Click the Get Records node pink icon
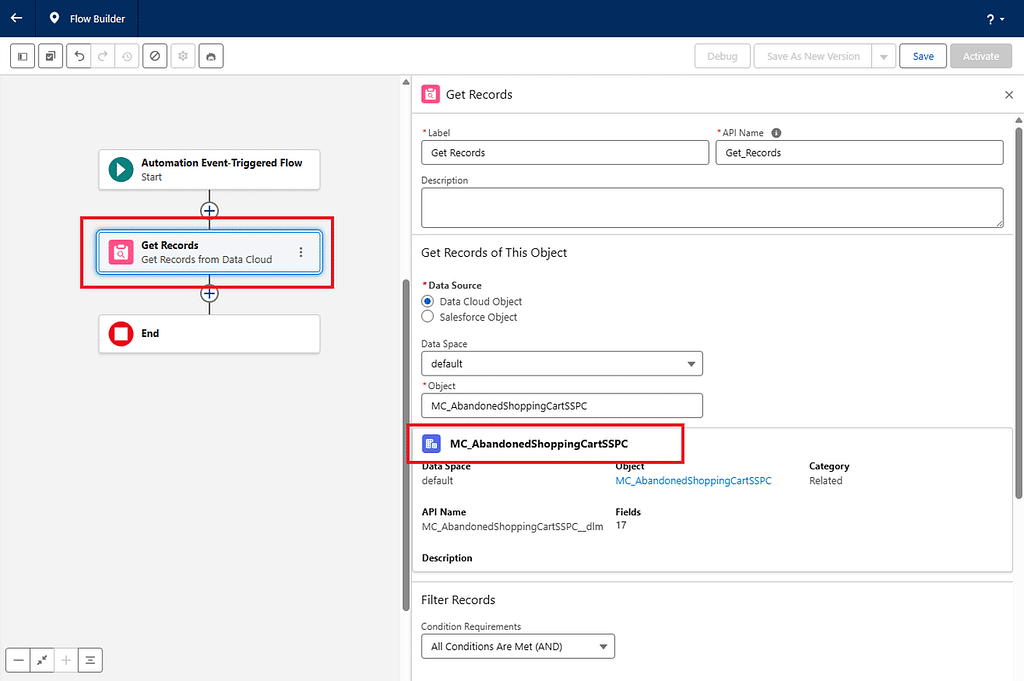This screenshot has width=1024, height=681. tap(121, 252)
